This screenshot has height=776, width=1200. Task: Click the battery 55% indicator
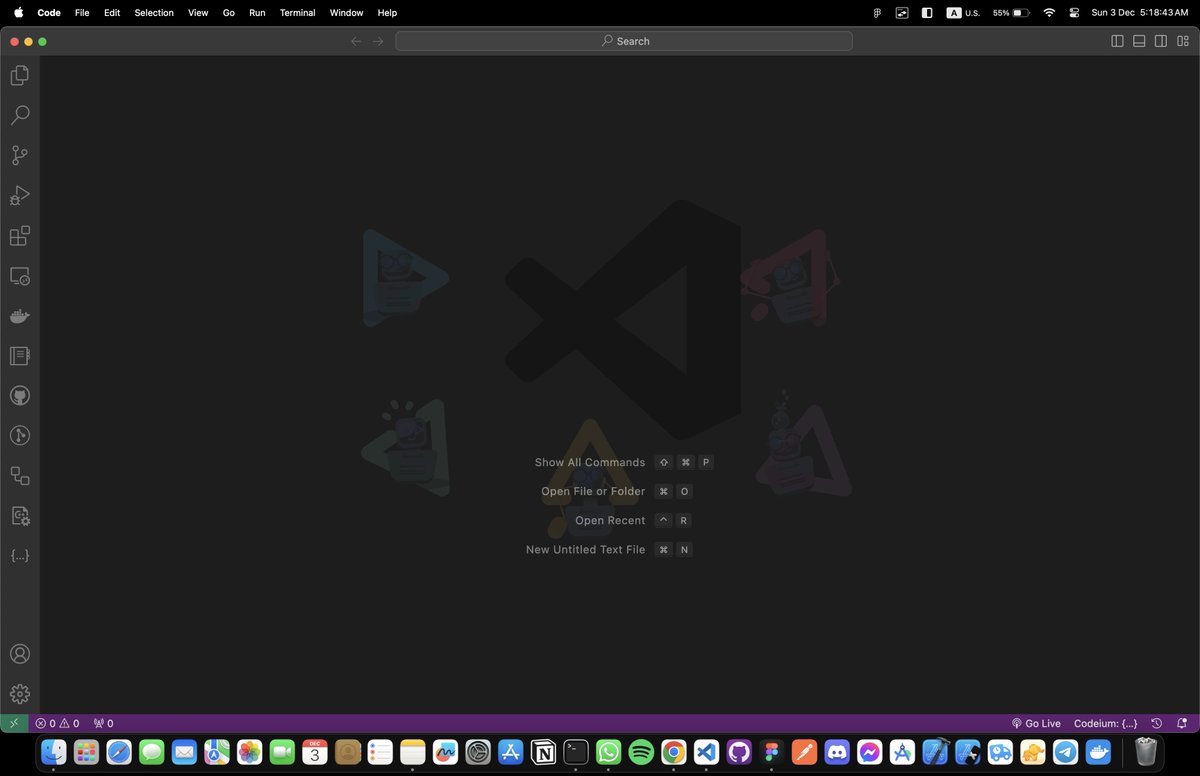(1011, 13)
